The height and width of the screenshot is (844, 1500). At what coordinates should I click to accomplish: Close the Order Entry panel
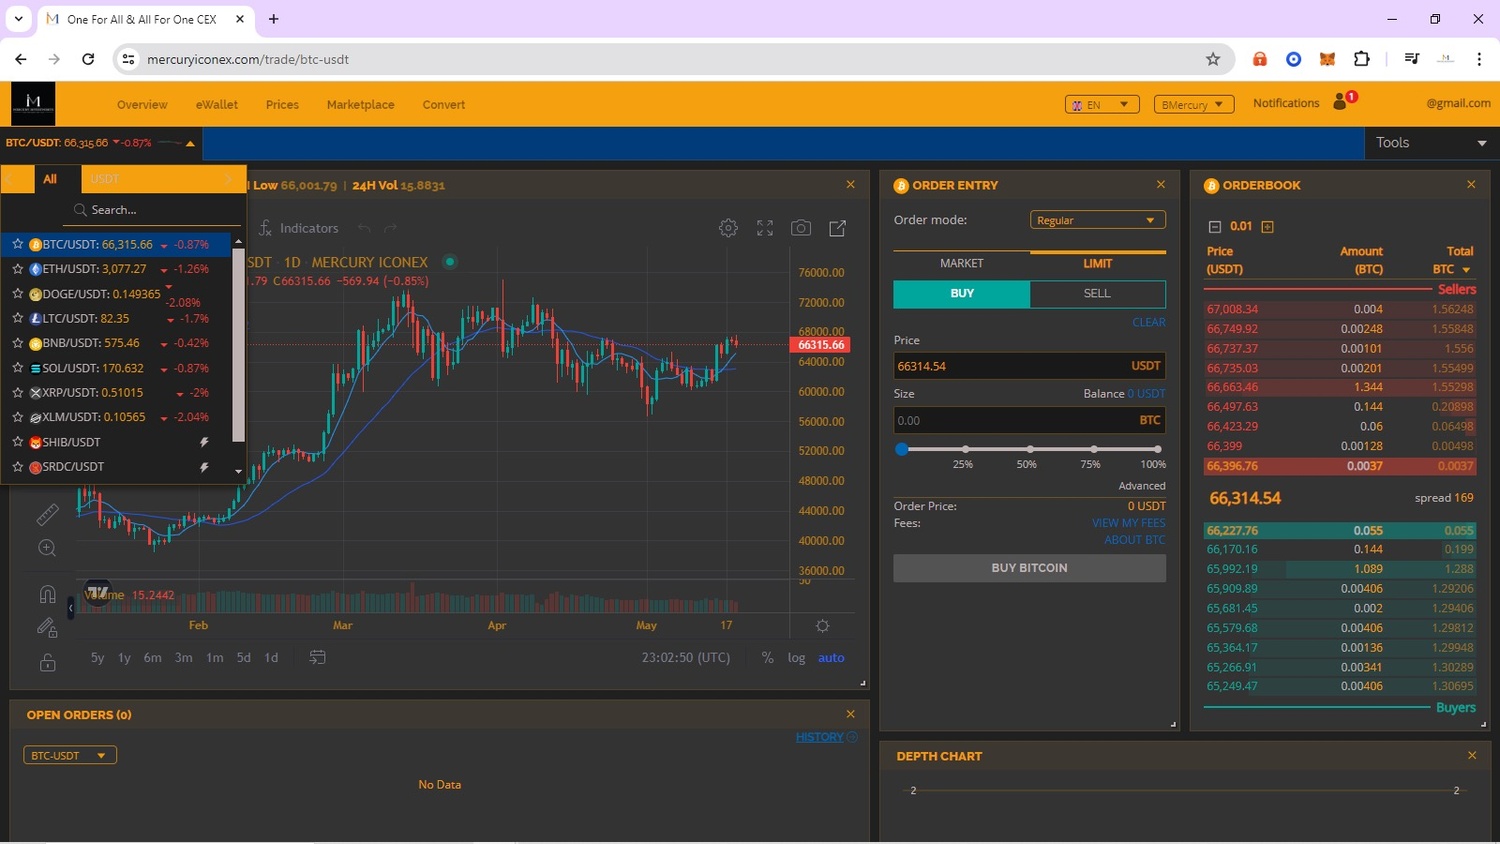coord(1161,185)
